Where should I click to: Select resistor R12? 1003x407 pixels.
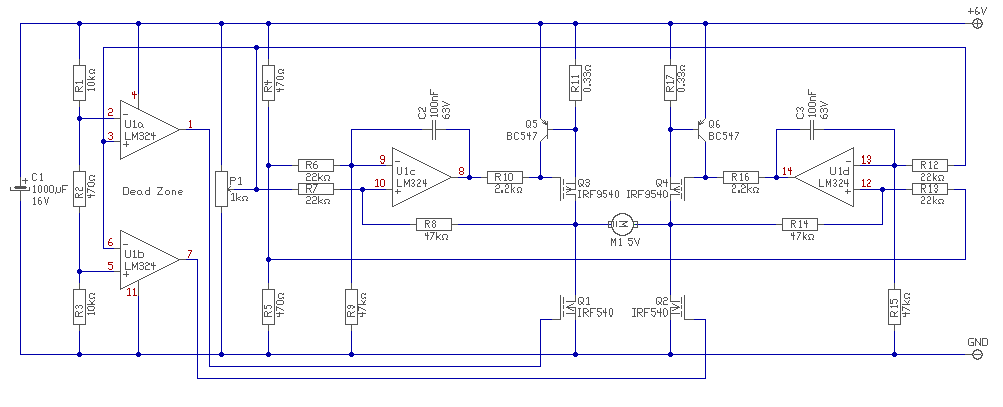930,165
